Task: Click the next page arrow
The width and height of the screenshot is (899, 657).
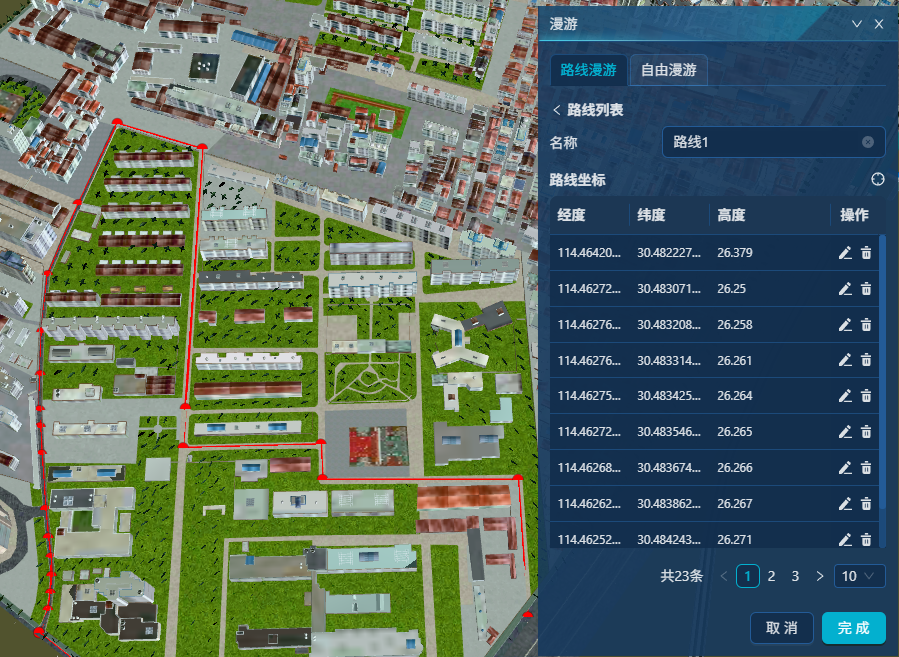Action: coord(820,576)
